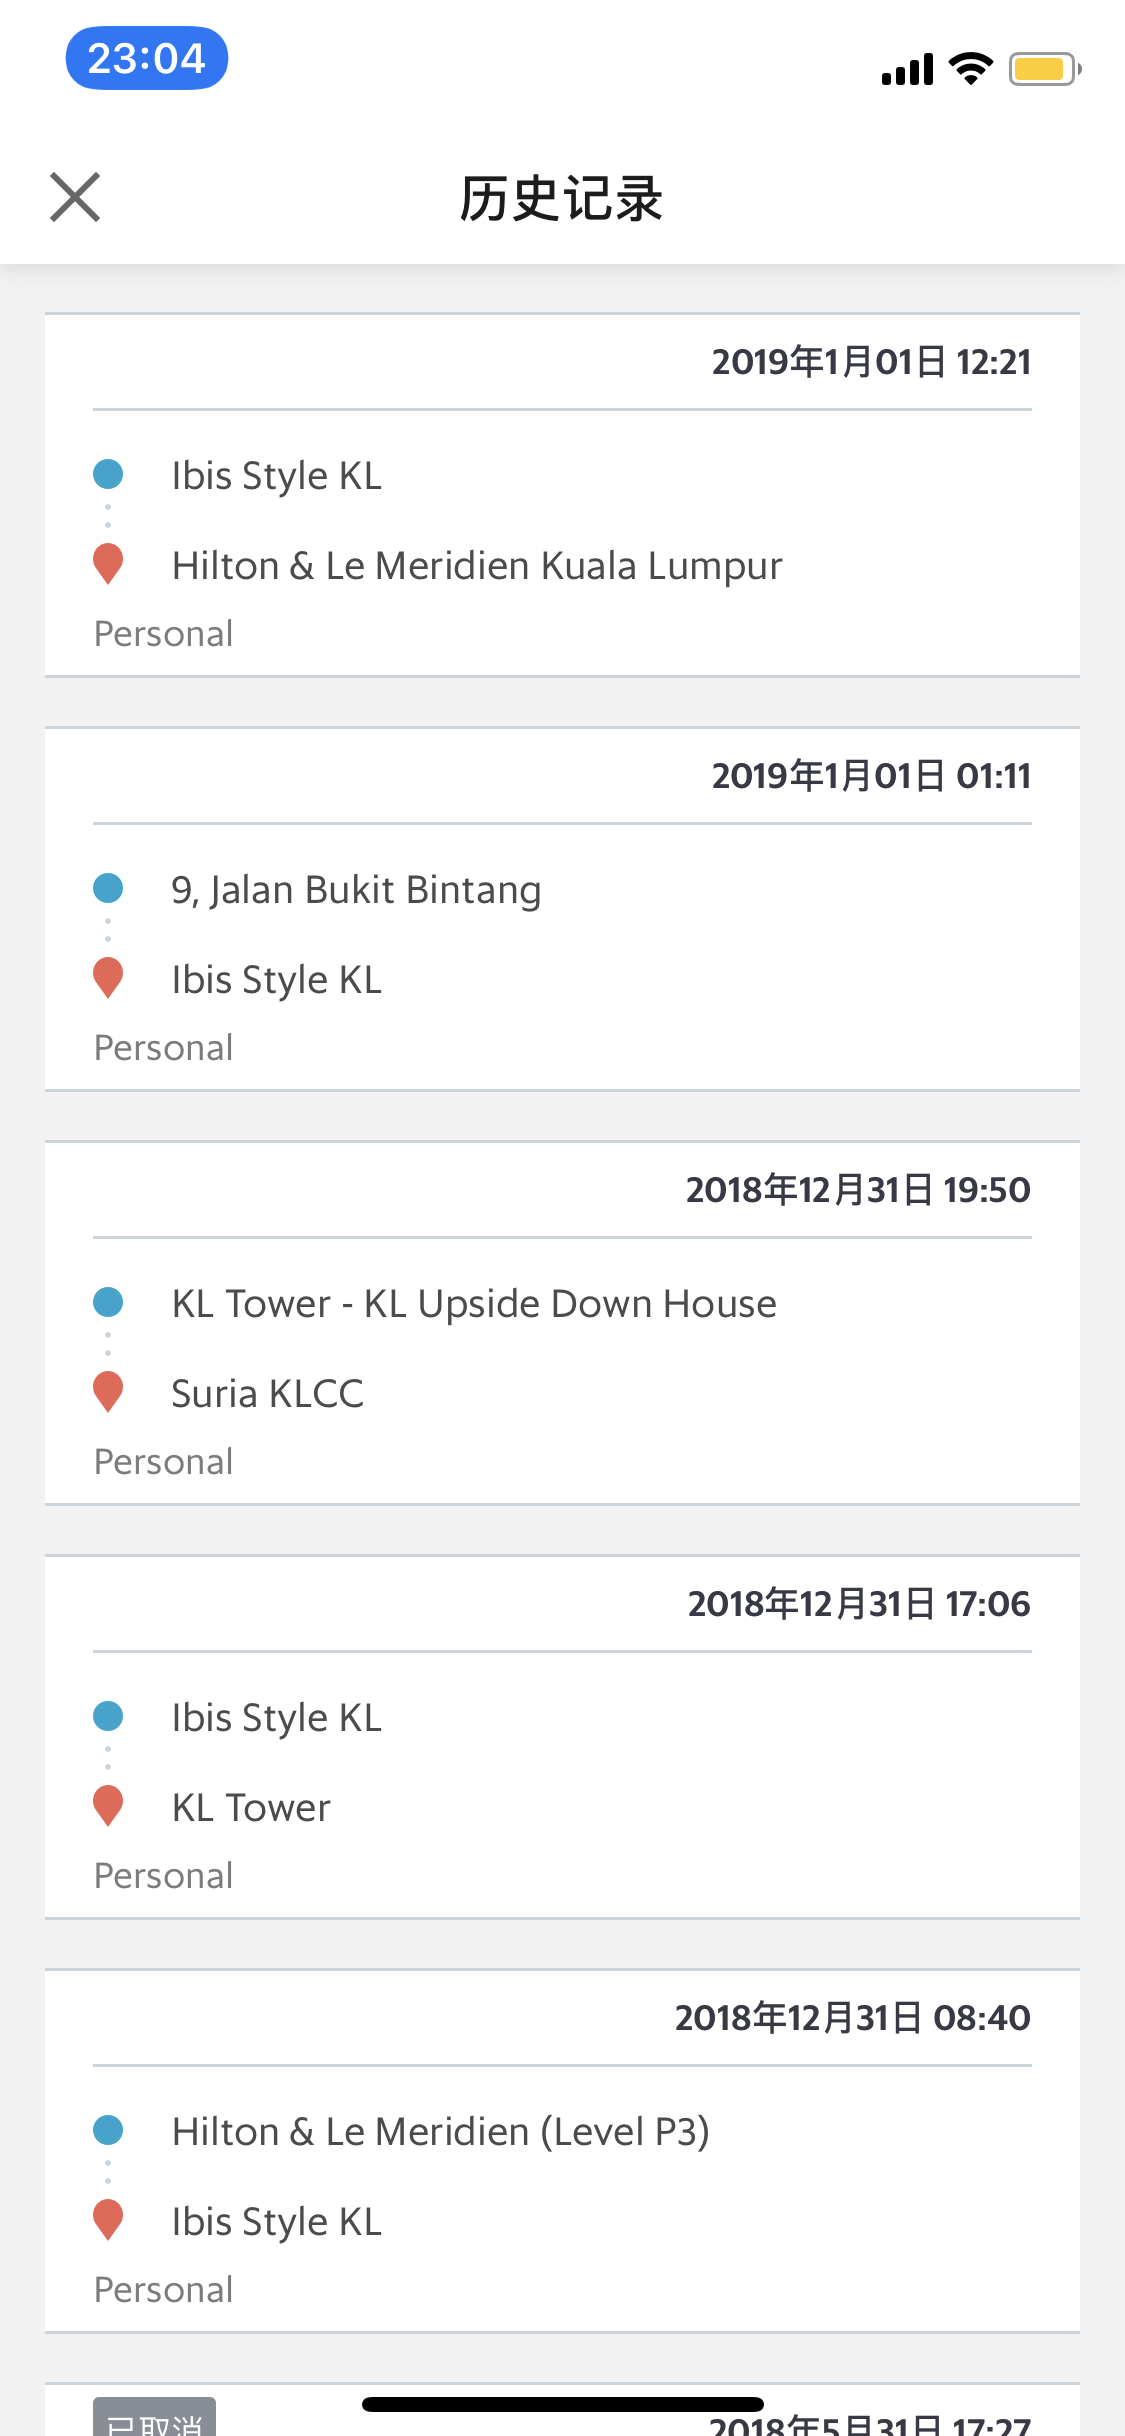Image resolution: width=1125 pixels, height=2436 pixels.
Task: Tap red destination pin for Hilton Kuala Lumpur
Action: click(108, 563)
